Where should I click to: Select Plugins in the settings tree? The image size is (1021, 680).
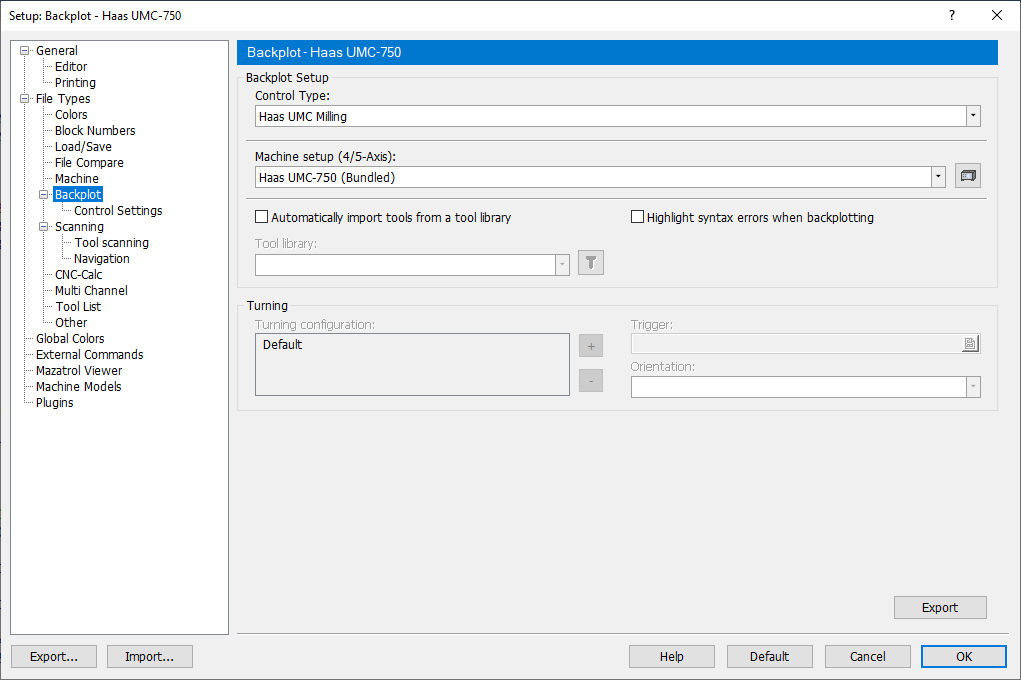tap(55, 403)
